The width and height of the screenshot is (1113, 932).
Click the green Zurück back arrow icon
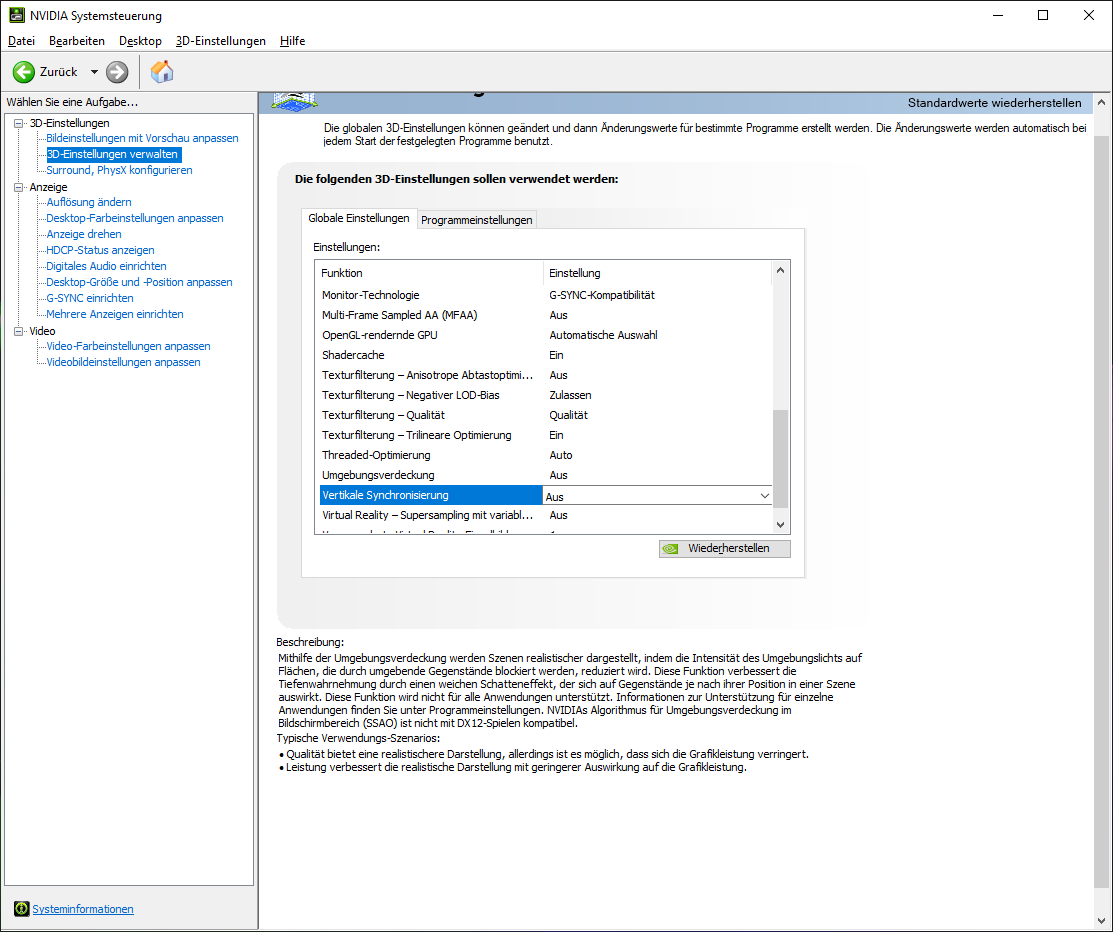click(23, 72)
